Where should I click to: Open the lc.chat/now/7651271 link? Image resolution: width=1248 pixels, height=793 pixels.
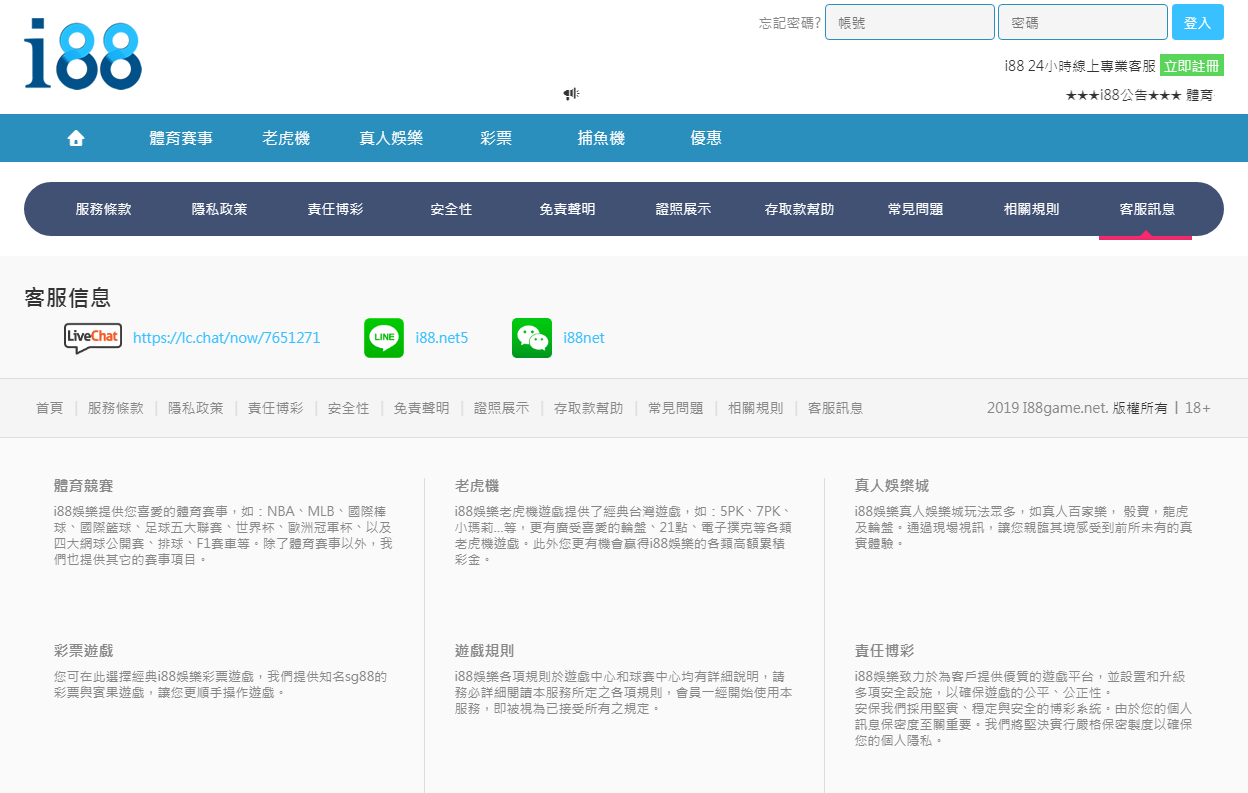[x=226, y=338]
